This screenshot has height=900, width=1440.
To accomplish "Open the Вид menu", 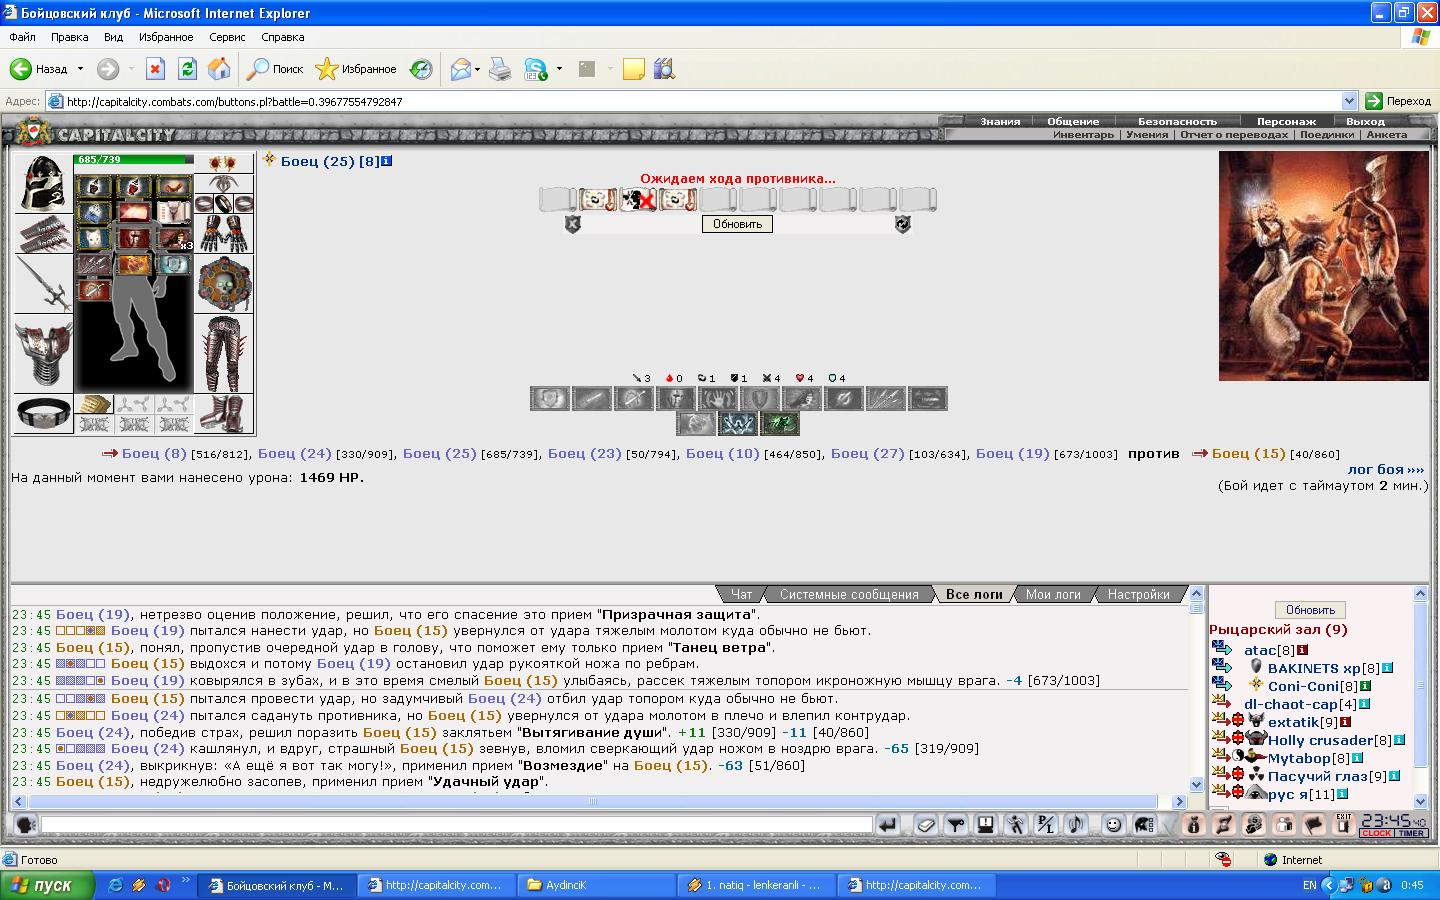I will coord(113,37).
